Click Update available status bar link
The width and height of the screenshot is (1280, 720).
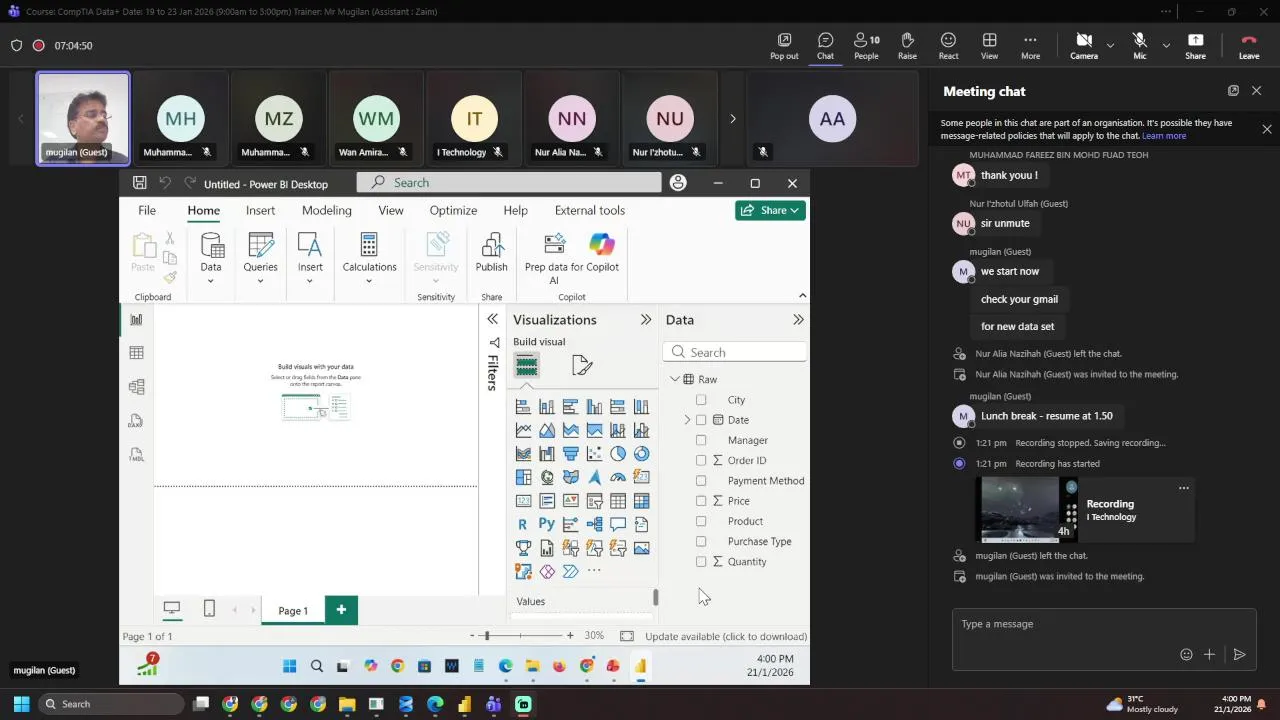pos(726,636)
